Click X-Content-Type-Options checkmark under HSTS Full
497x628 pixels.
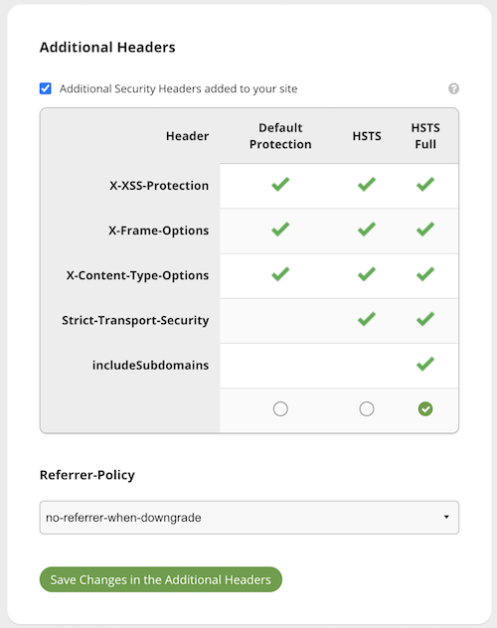425,274
